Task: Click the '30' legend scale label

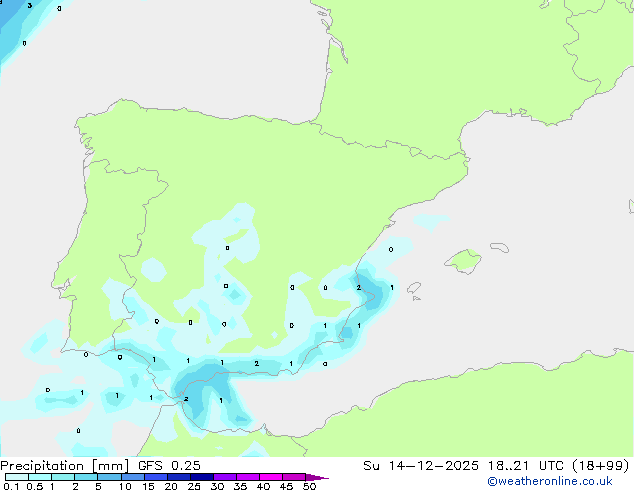Action: (217, 486)
